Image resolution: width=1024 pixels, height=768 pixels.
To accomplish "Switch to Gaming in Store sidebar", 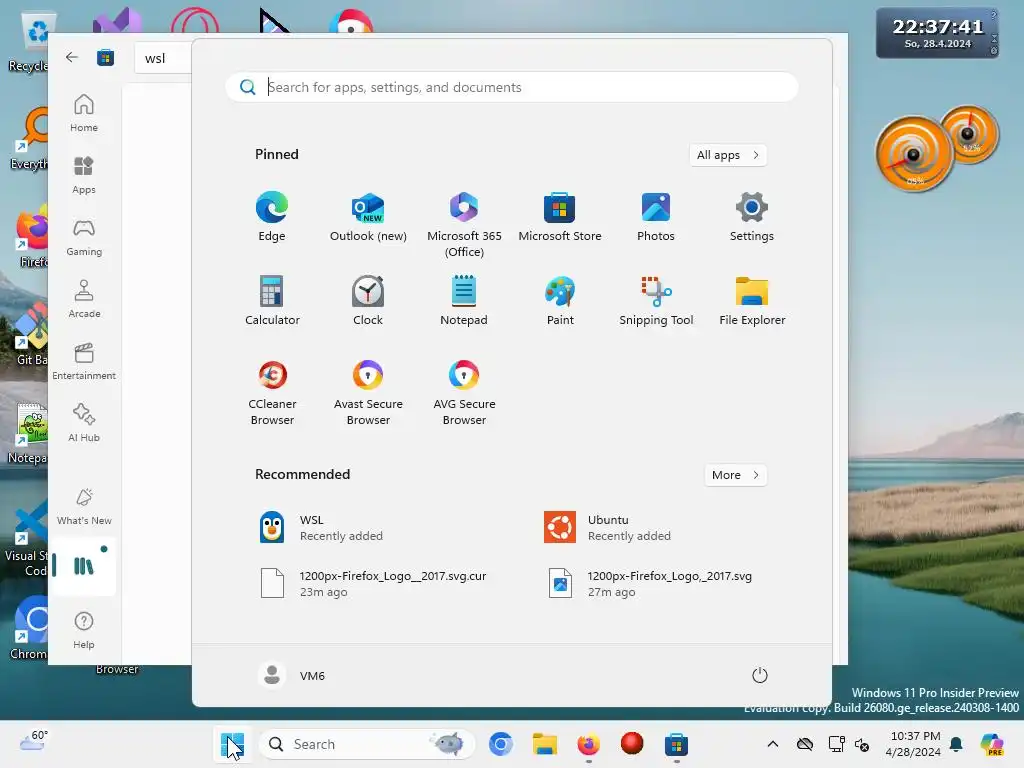I will coord(84,237).
